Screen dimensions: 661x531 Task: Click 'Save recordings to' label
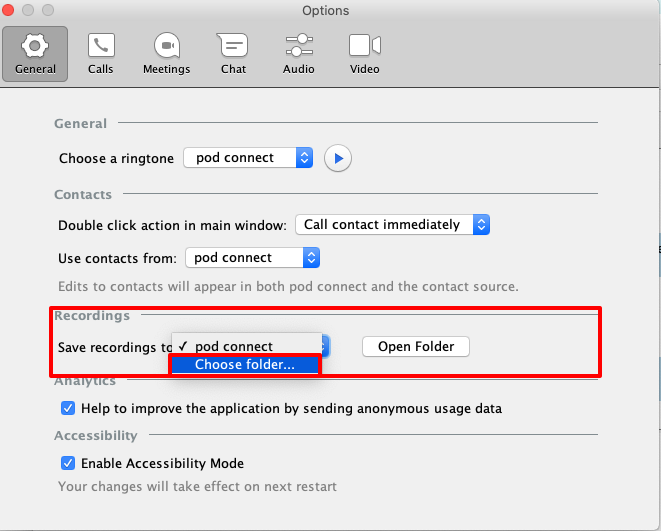coord(115,347)
